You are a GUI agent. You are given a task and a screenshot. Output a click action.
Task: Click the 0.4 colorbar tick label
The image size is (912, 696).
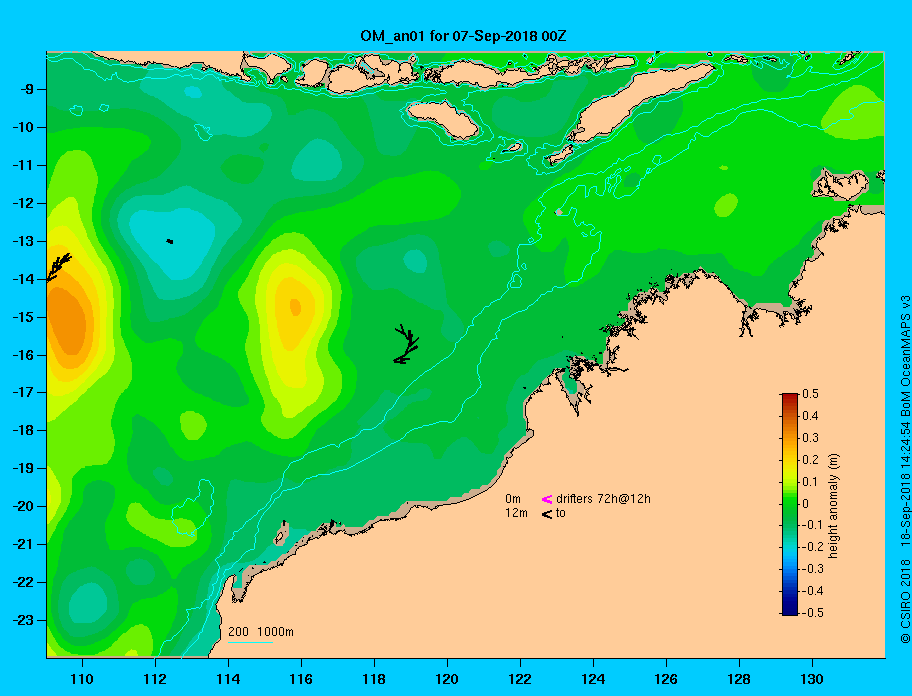(x=810, y=416)
